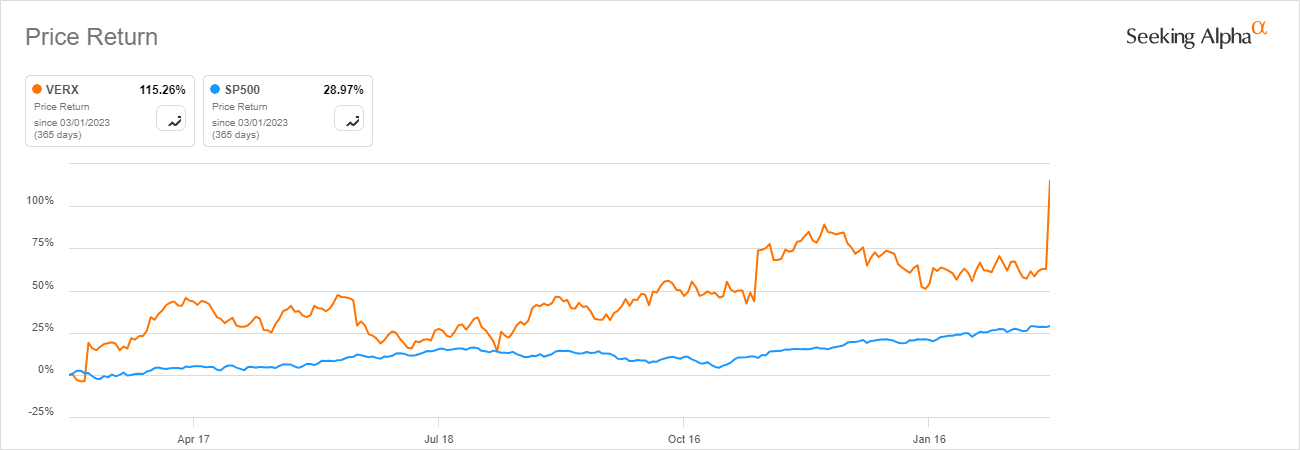1300x450 pixels.
Task: Click the VERX spike at chart end
Action: pyautogui.click(x=1048, y=200)
